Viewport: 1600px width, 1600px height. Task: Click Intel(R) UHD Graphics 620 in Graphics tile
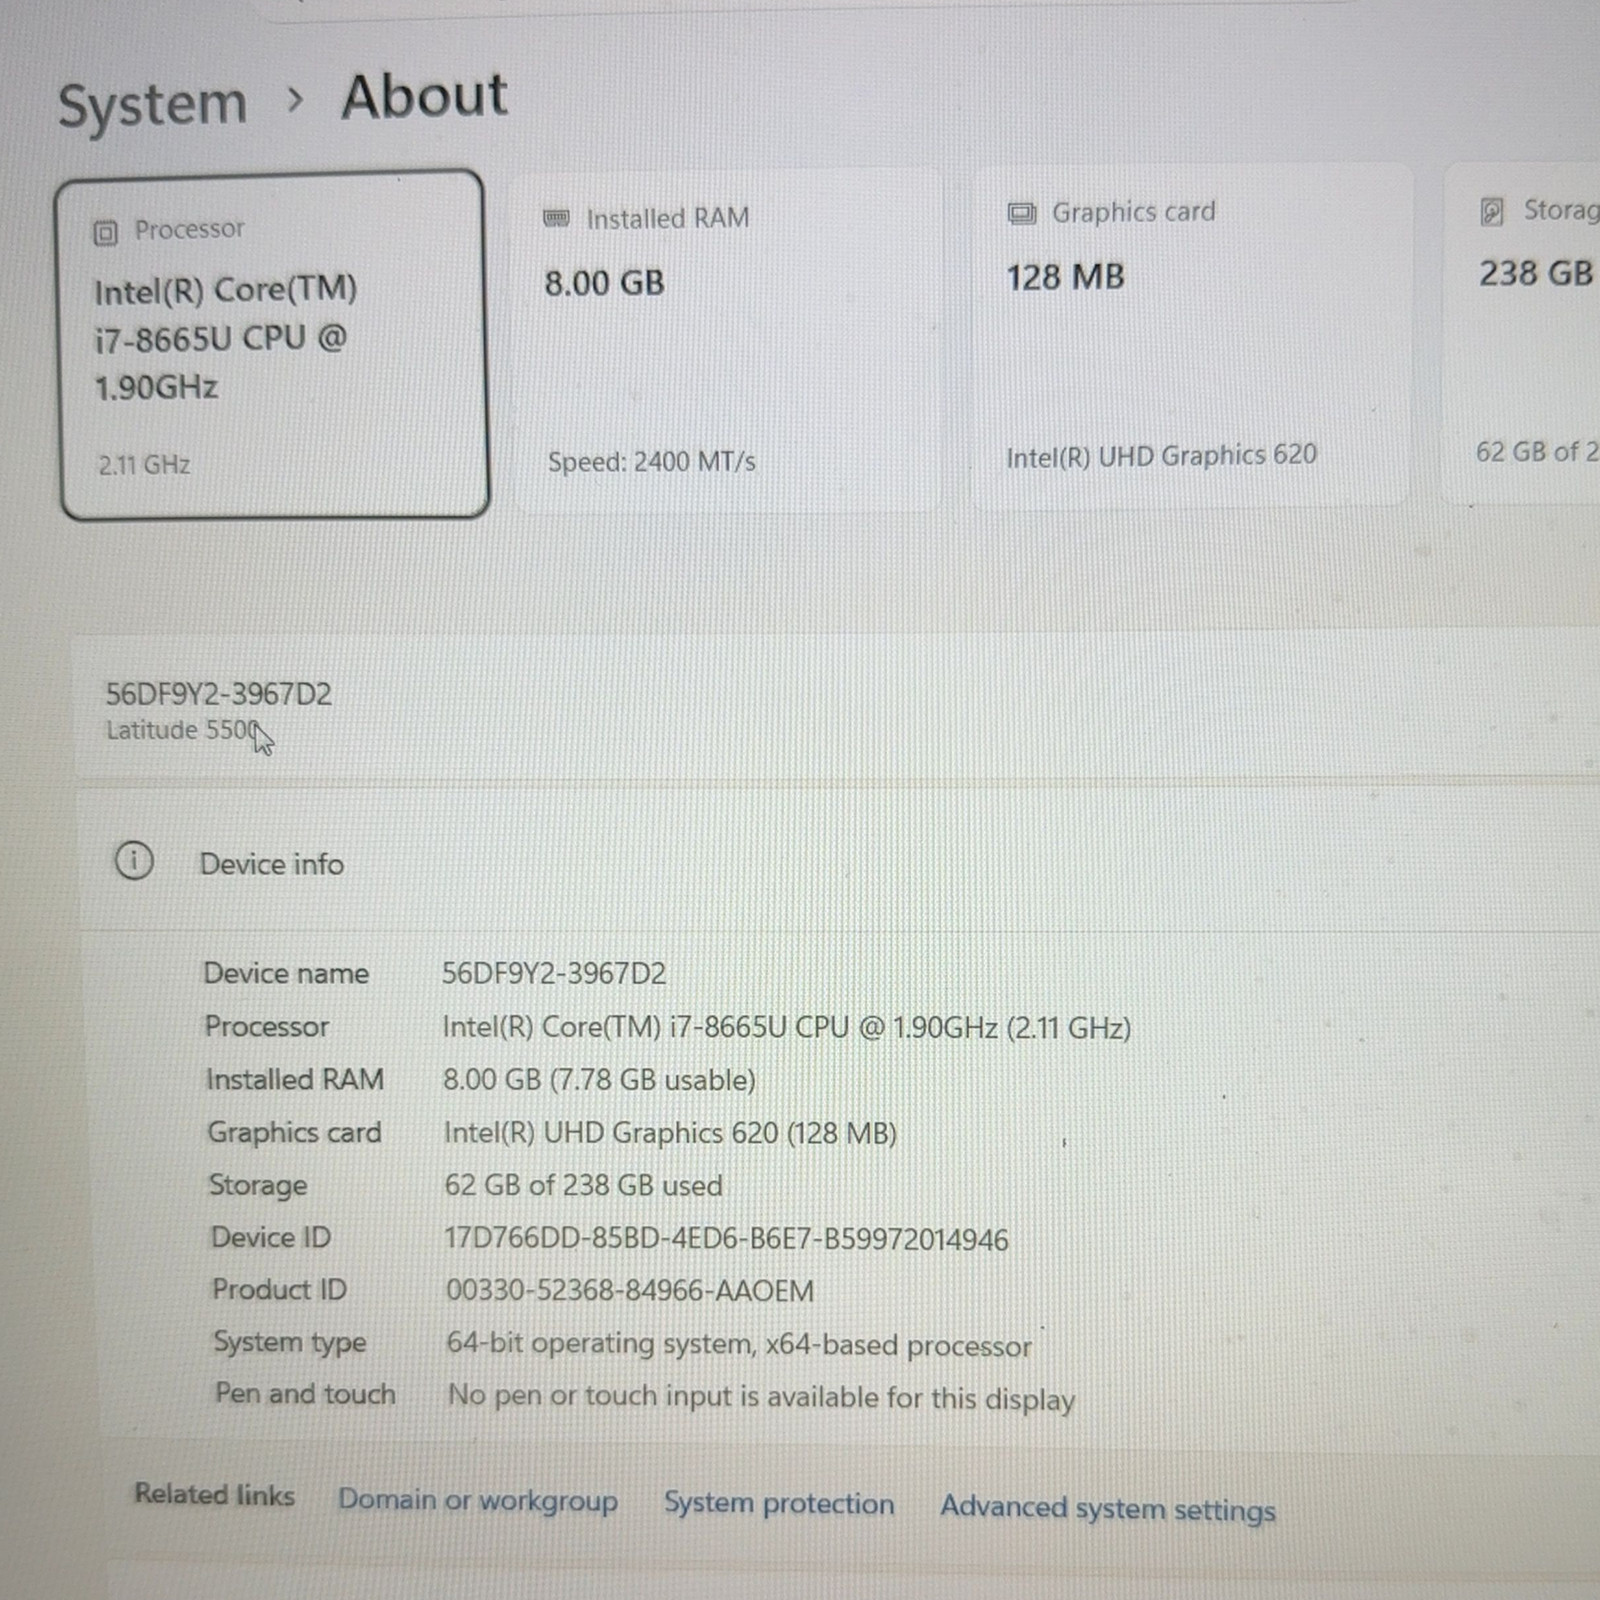click(x=1161, y=456)
